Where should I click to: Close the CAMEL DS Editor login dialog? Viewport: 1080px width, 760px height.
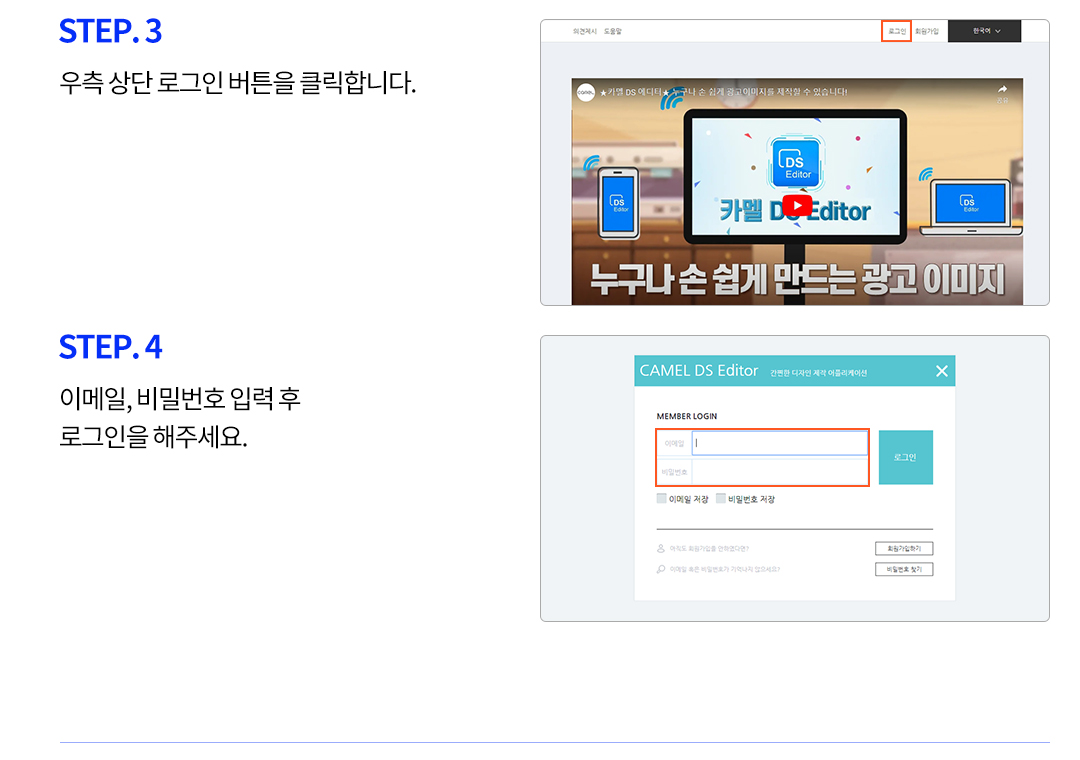(942, 371)
